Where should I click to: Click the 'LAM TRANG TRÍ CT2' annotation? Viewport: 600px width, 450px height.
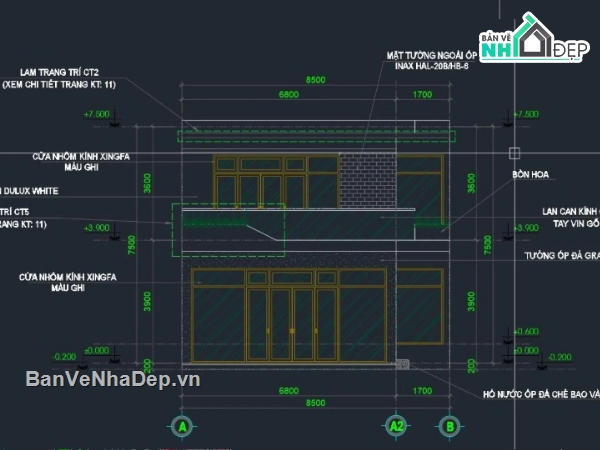pos(59,72)
